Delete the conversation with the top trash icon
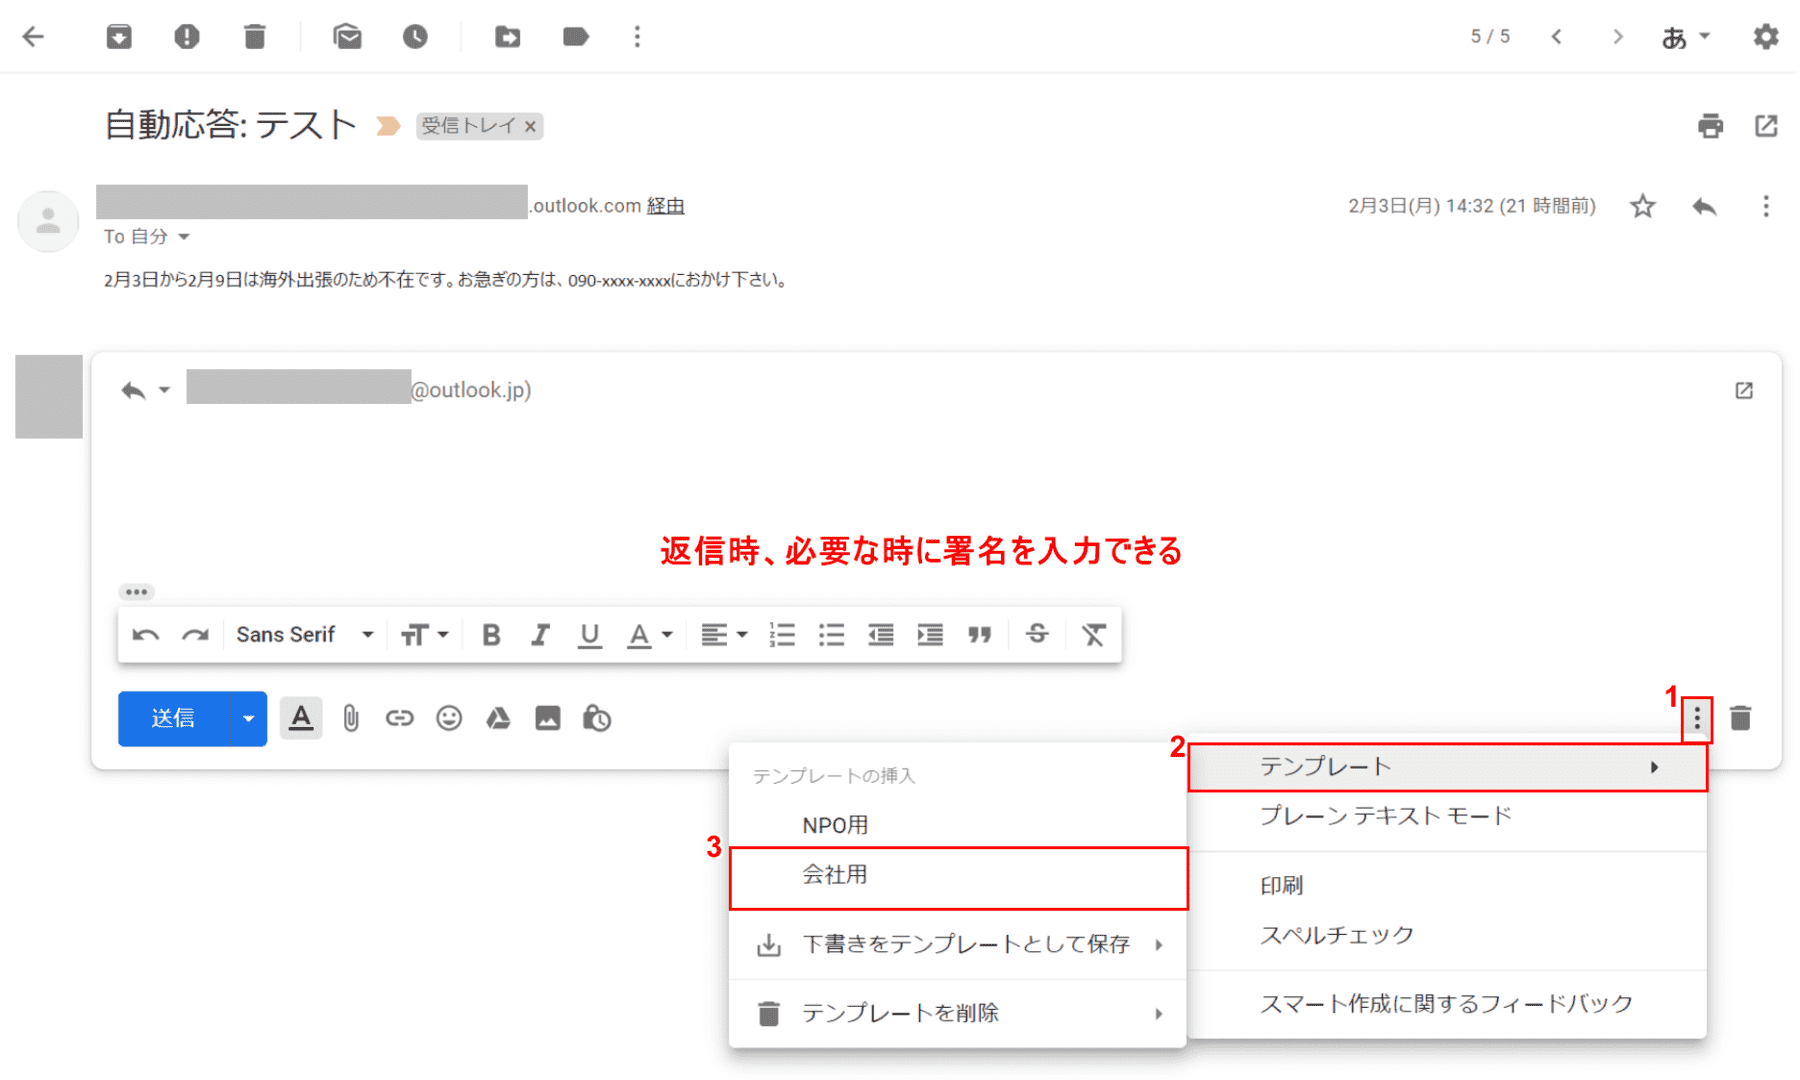Viewport: 1800px width, 1080px height. (x=255, y=37)
